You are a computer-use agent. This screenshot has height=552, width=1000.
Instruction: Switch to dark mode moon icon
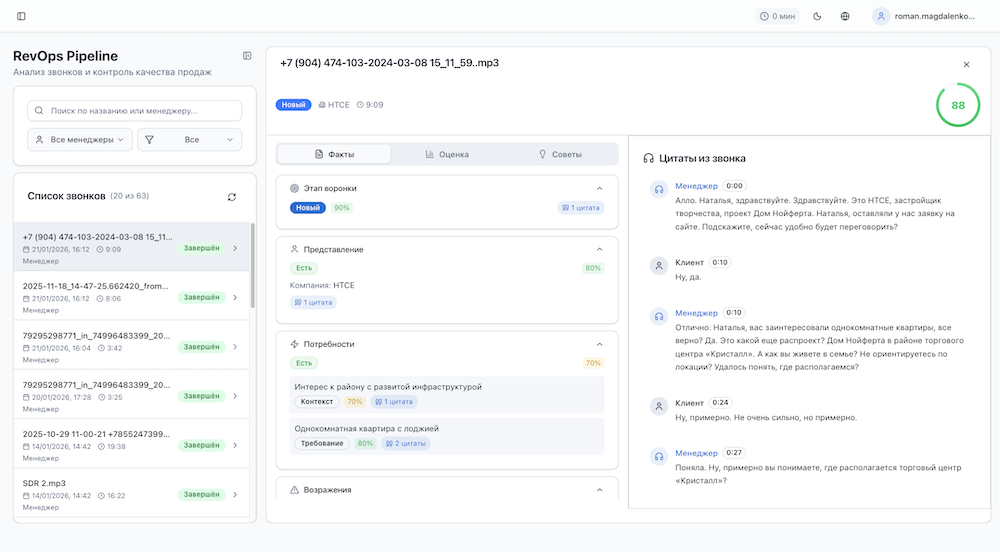pyautogui.click(x=818, y=16)
